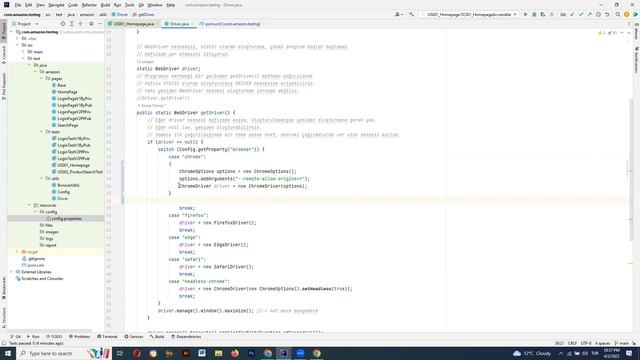This screenshot has height=360, width=640.
Task: Select HomePage class in project tree
Action: click(x=67, y=92)
